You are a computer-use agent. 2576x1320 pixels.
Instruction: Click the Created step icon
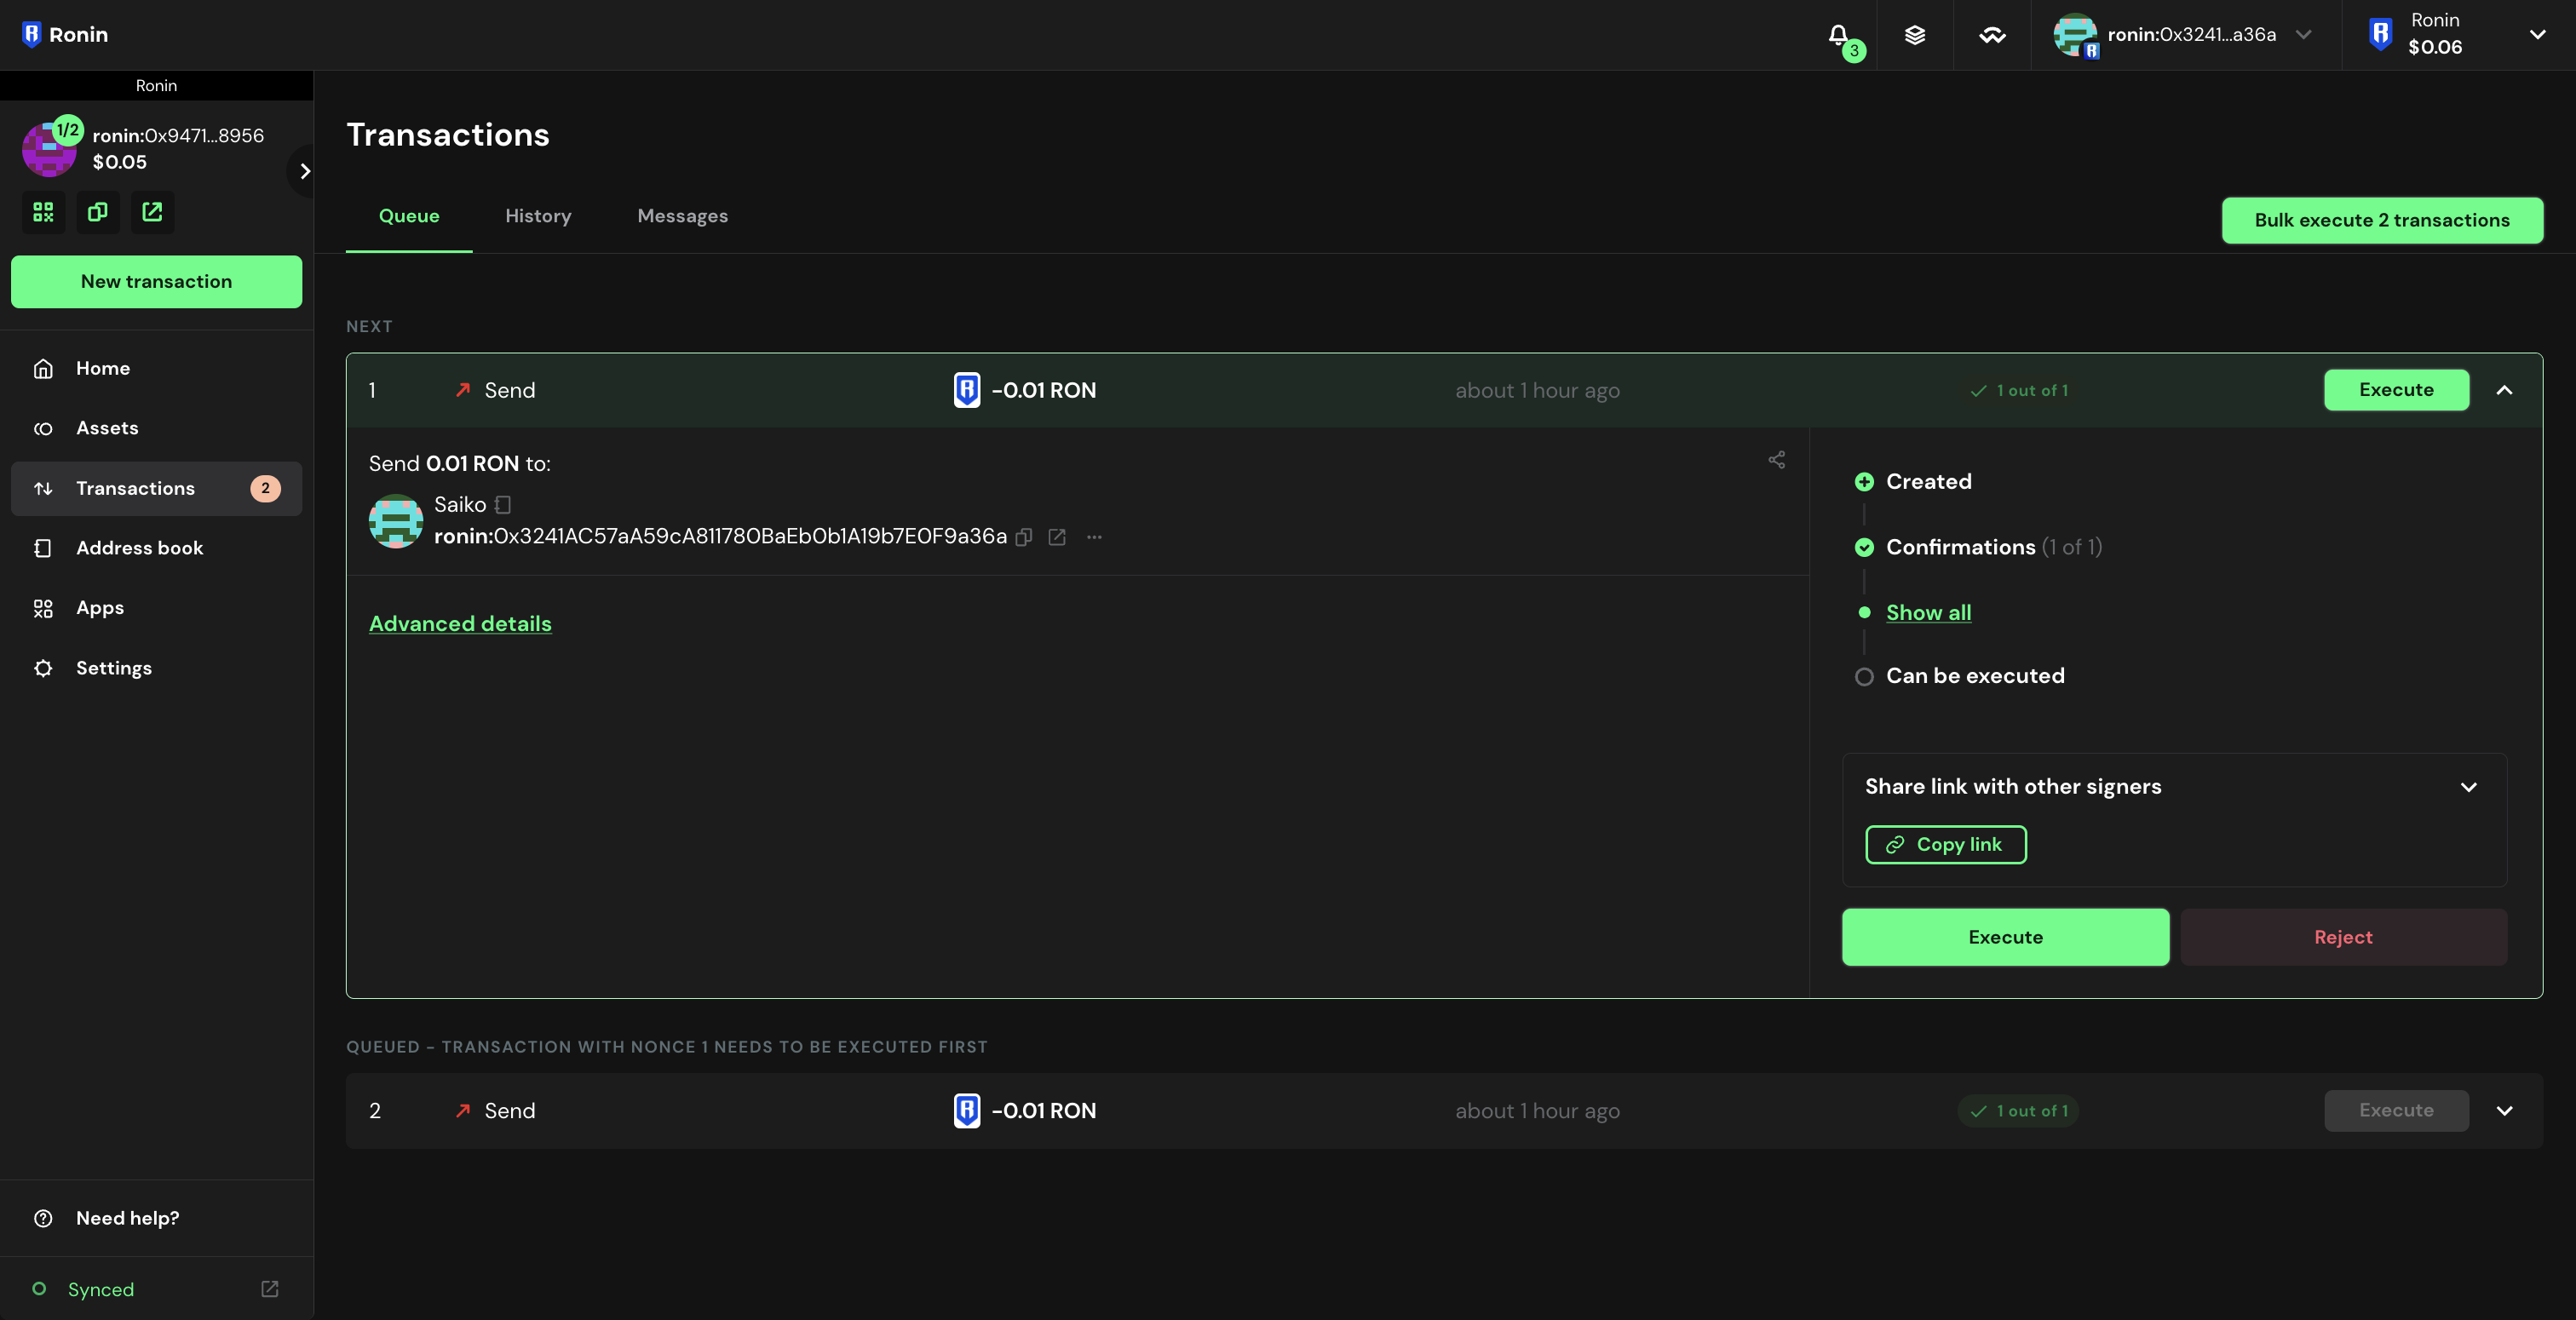click(1864, 482)
